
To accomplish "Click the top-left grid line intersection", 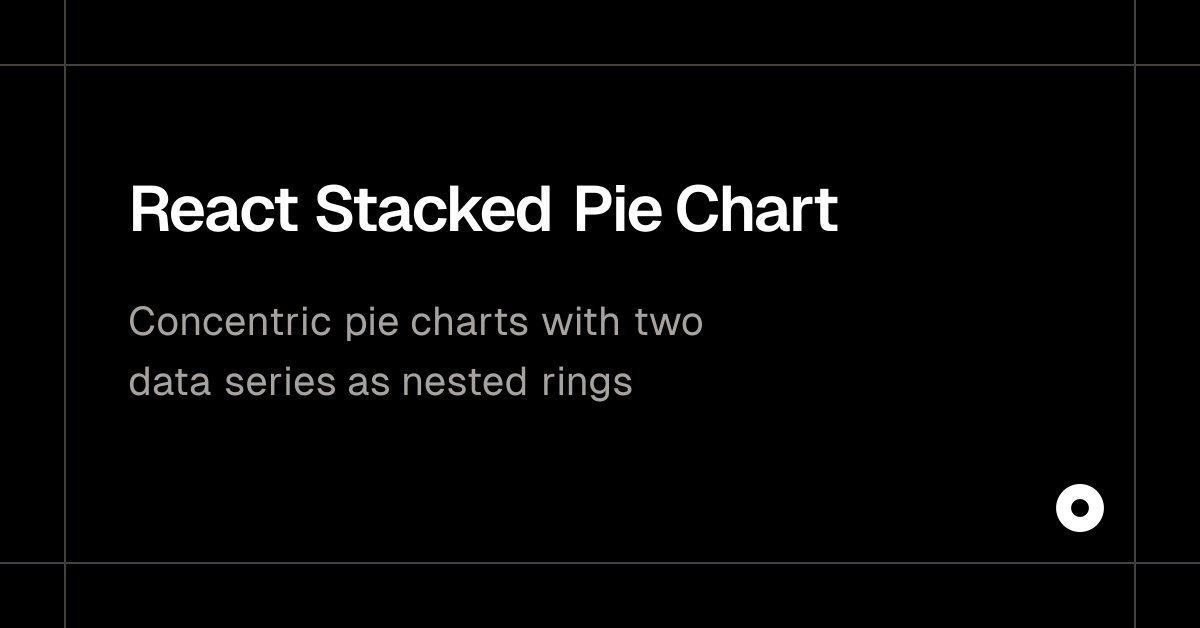I will pos(65,65).
